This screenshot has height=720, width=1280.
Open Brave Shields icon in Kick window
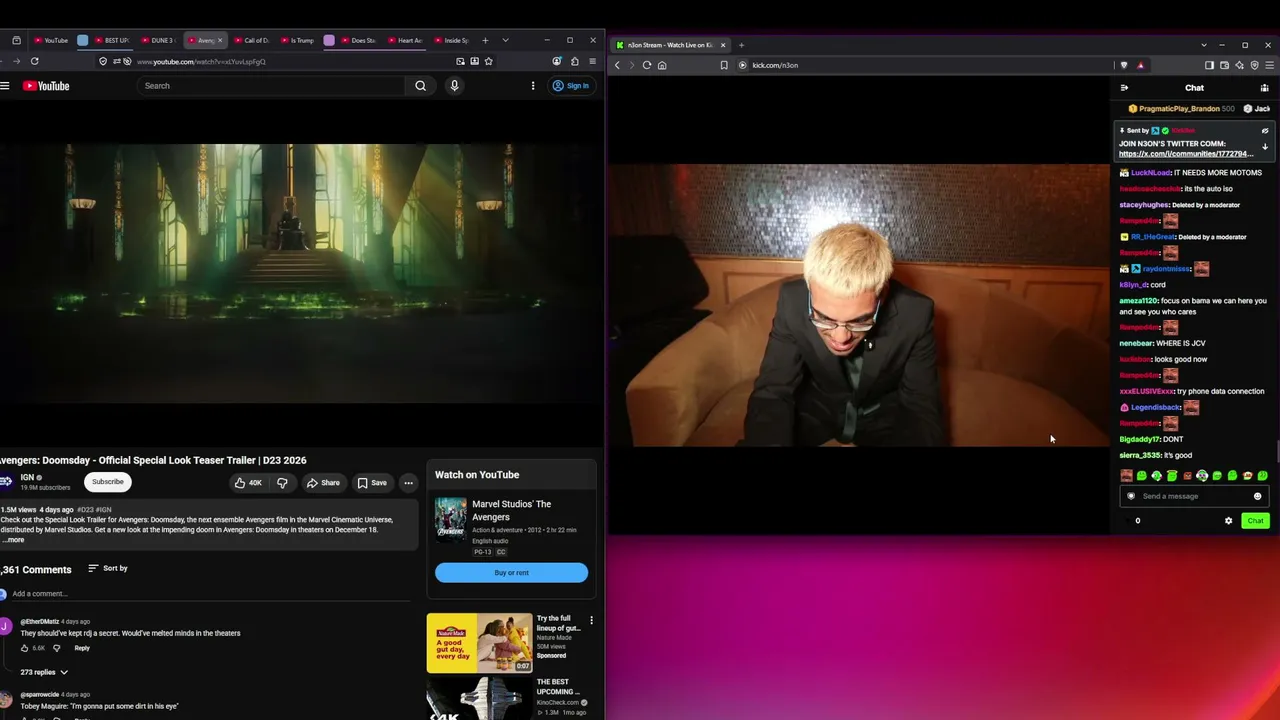click(1124, 65)
